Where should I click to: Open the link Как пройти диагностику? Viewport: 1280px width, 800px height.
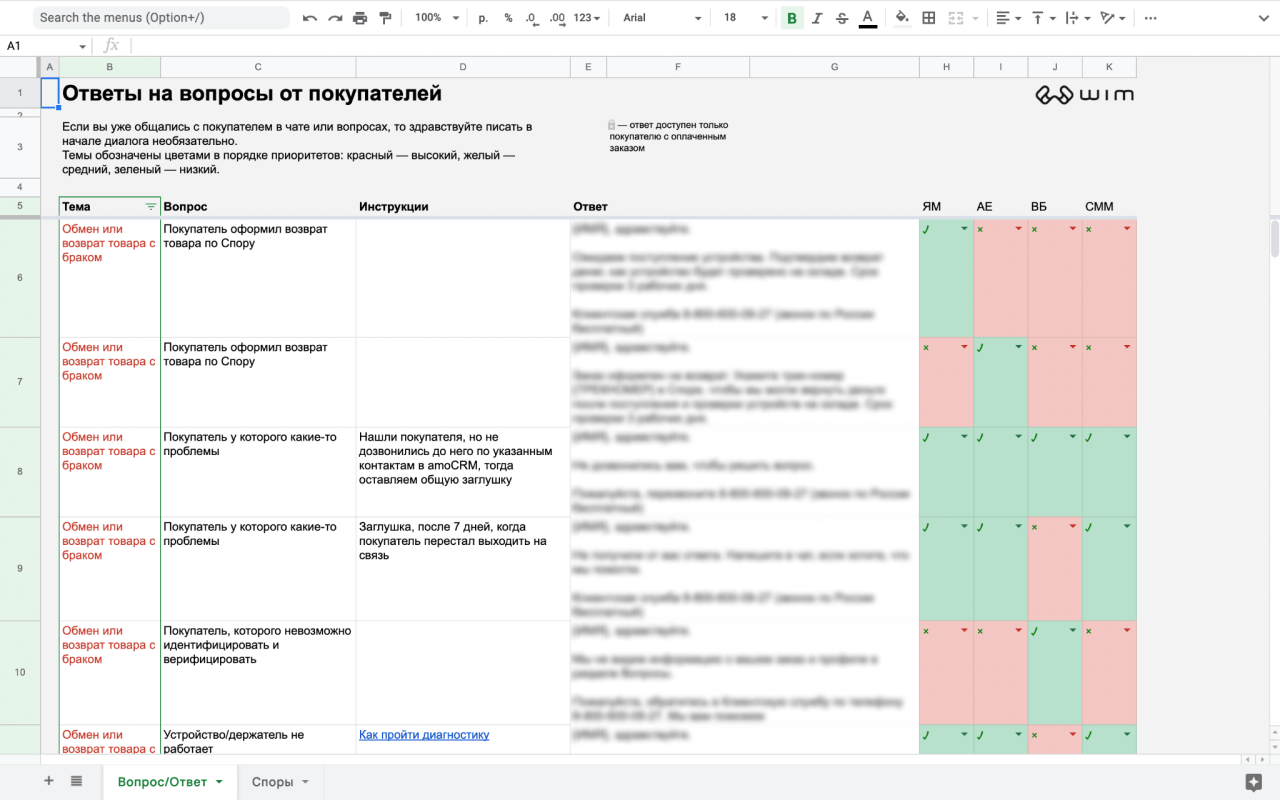(x=424, y=734)
